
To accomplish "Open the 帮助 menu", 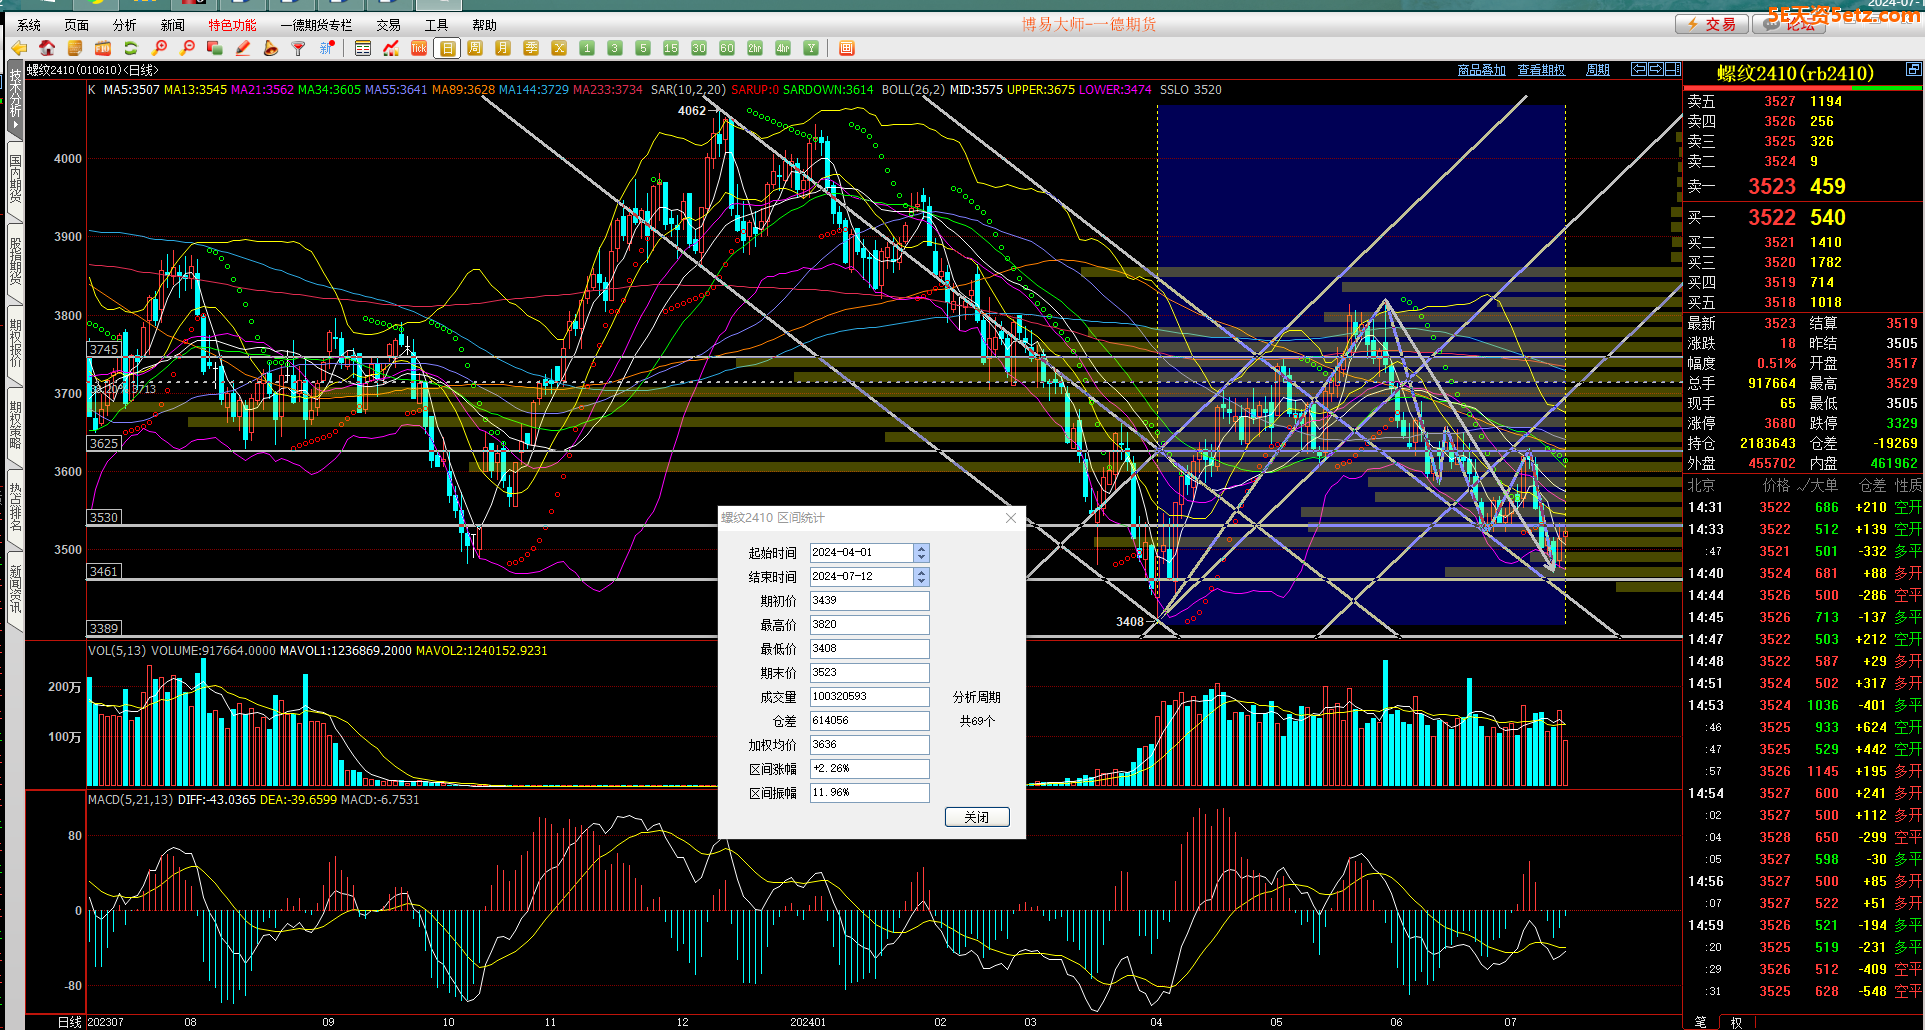I will point(485,25).
